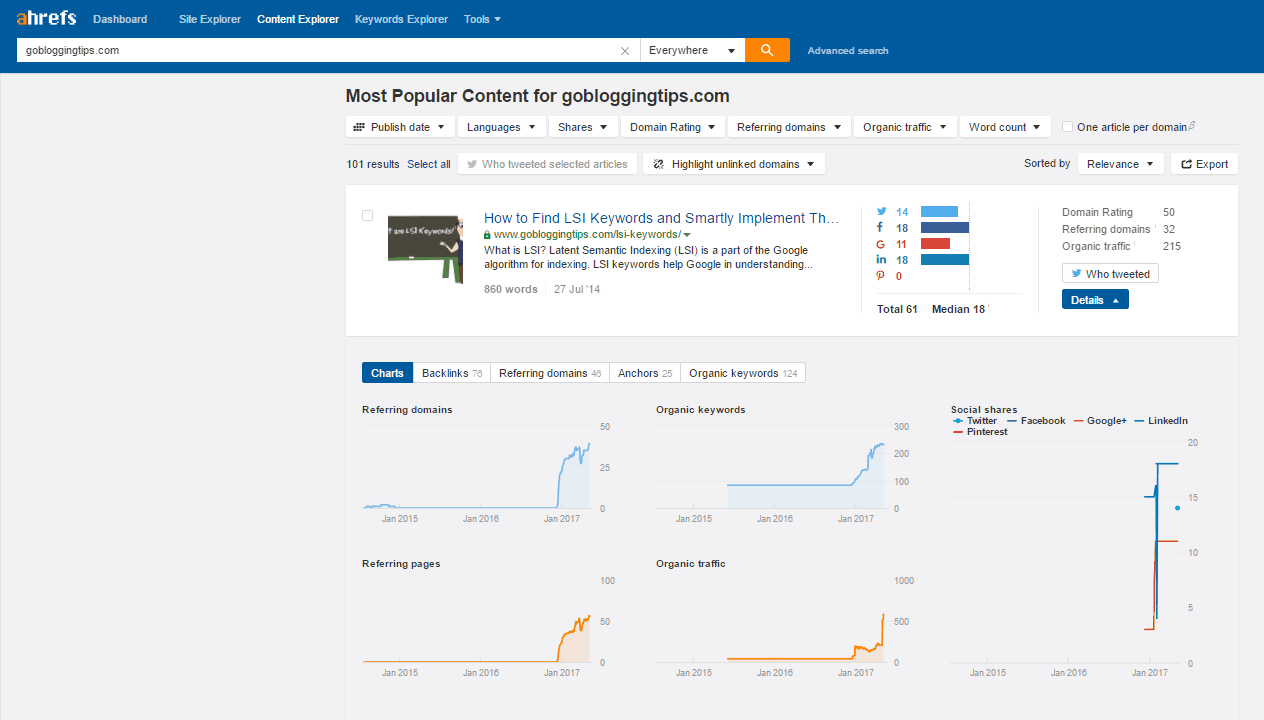The height and width of the screenshot is (720, 1264).
Task: Toggle the Pinterest series in the Social shares legend
Action: tap(980, 432)
